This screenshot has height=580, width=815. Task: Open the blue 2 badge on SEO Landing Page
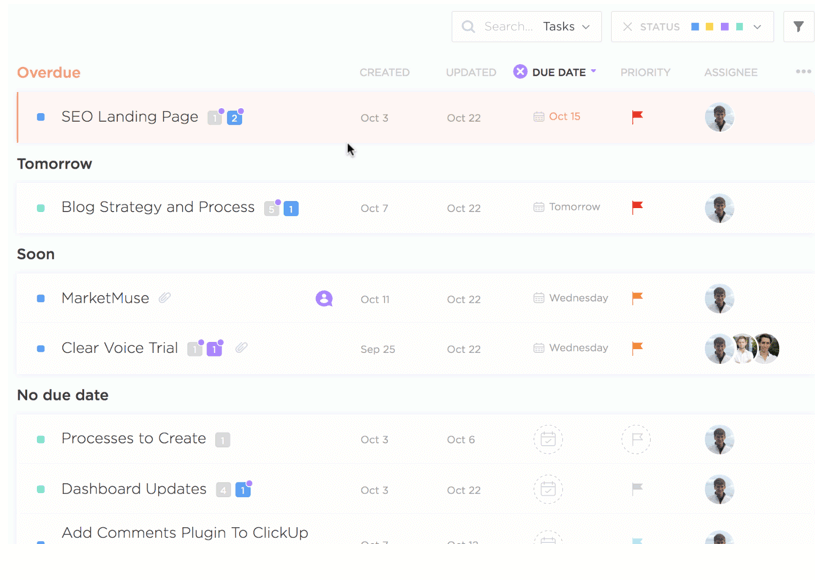click(x=234, y=118)
